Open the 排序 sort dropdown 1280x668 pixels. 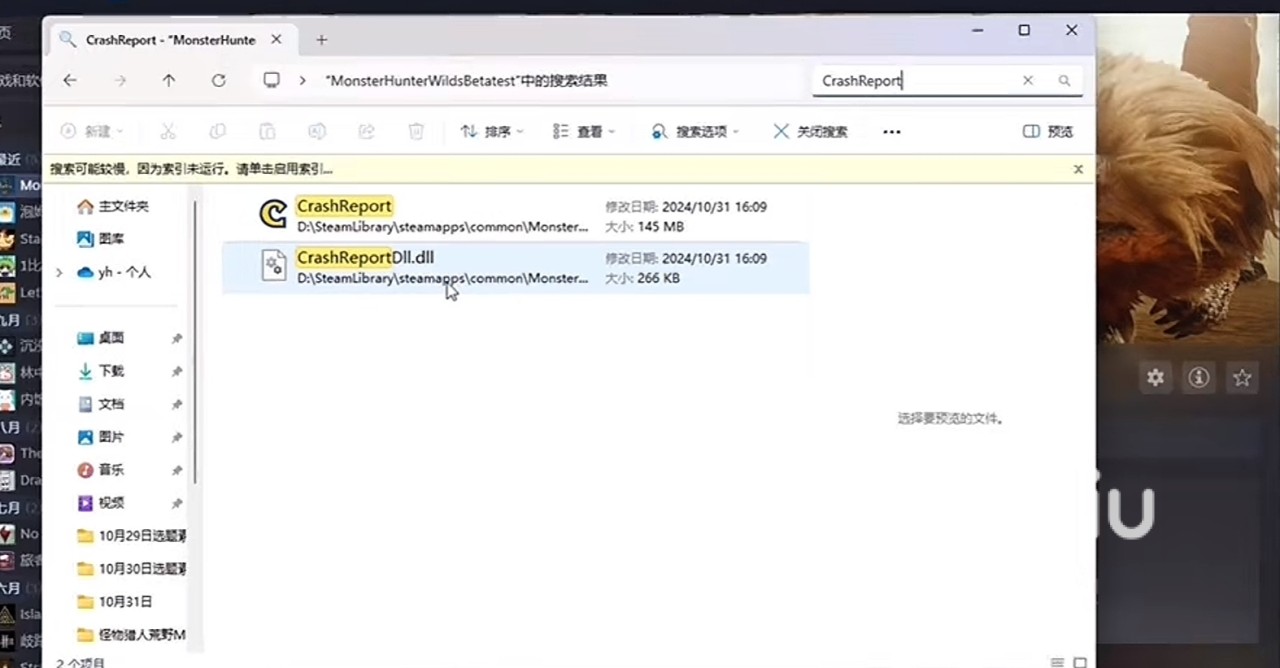click(x=492, y=132)
